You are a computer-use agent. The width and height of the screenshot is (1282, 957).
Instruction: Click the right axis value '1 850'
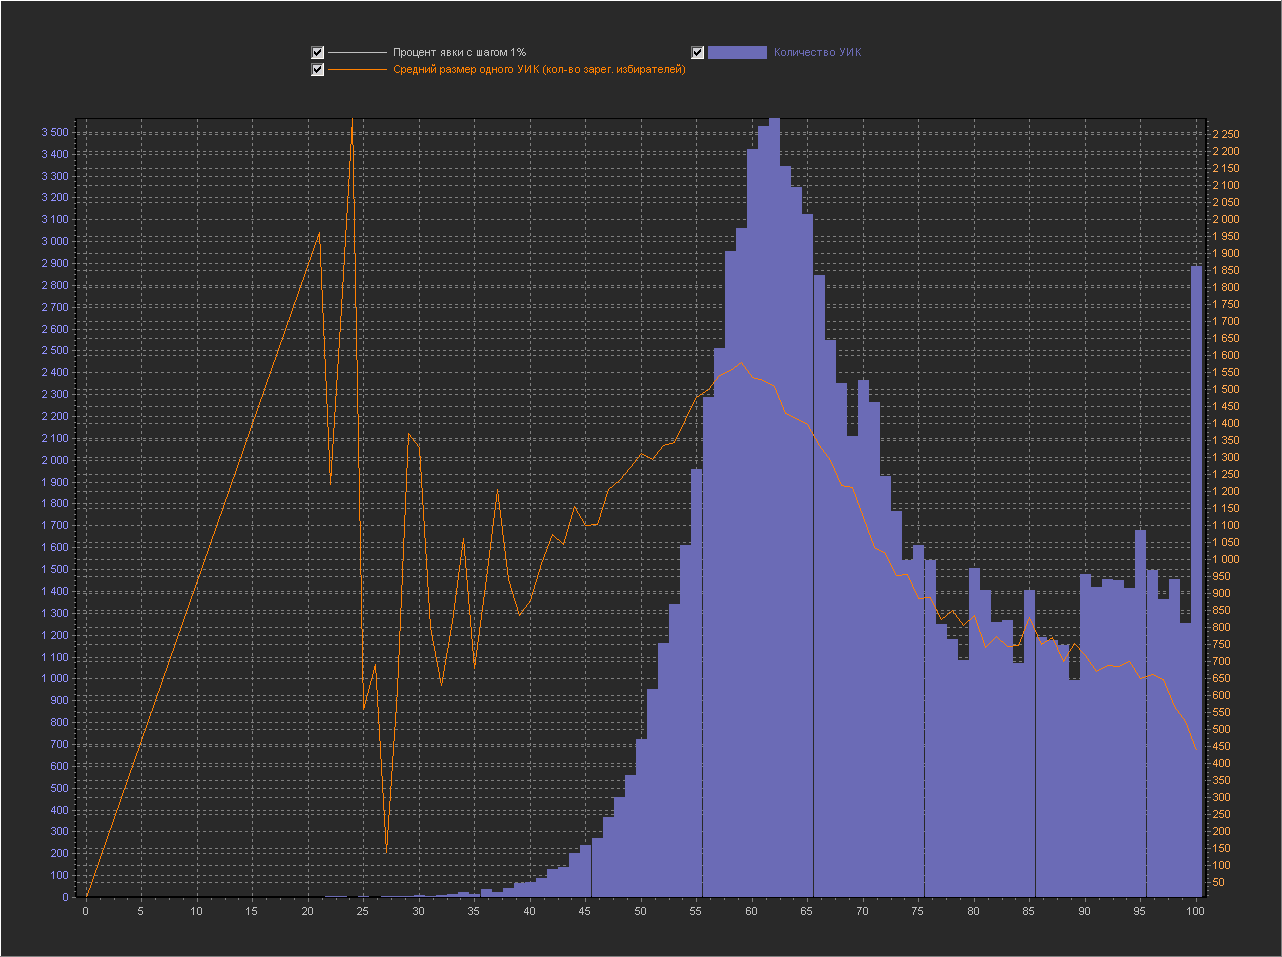tap(1225, 270)
